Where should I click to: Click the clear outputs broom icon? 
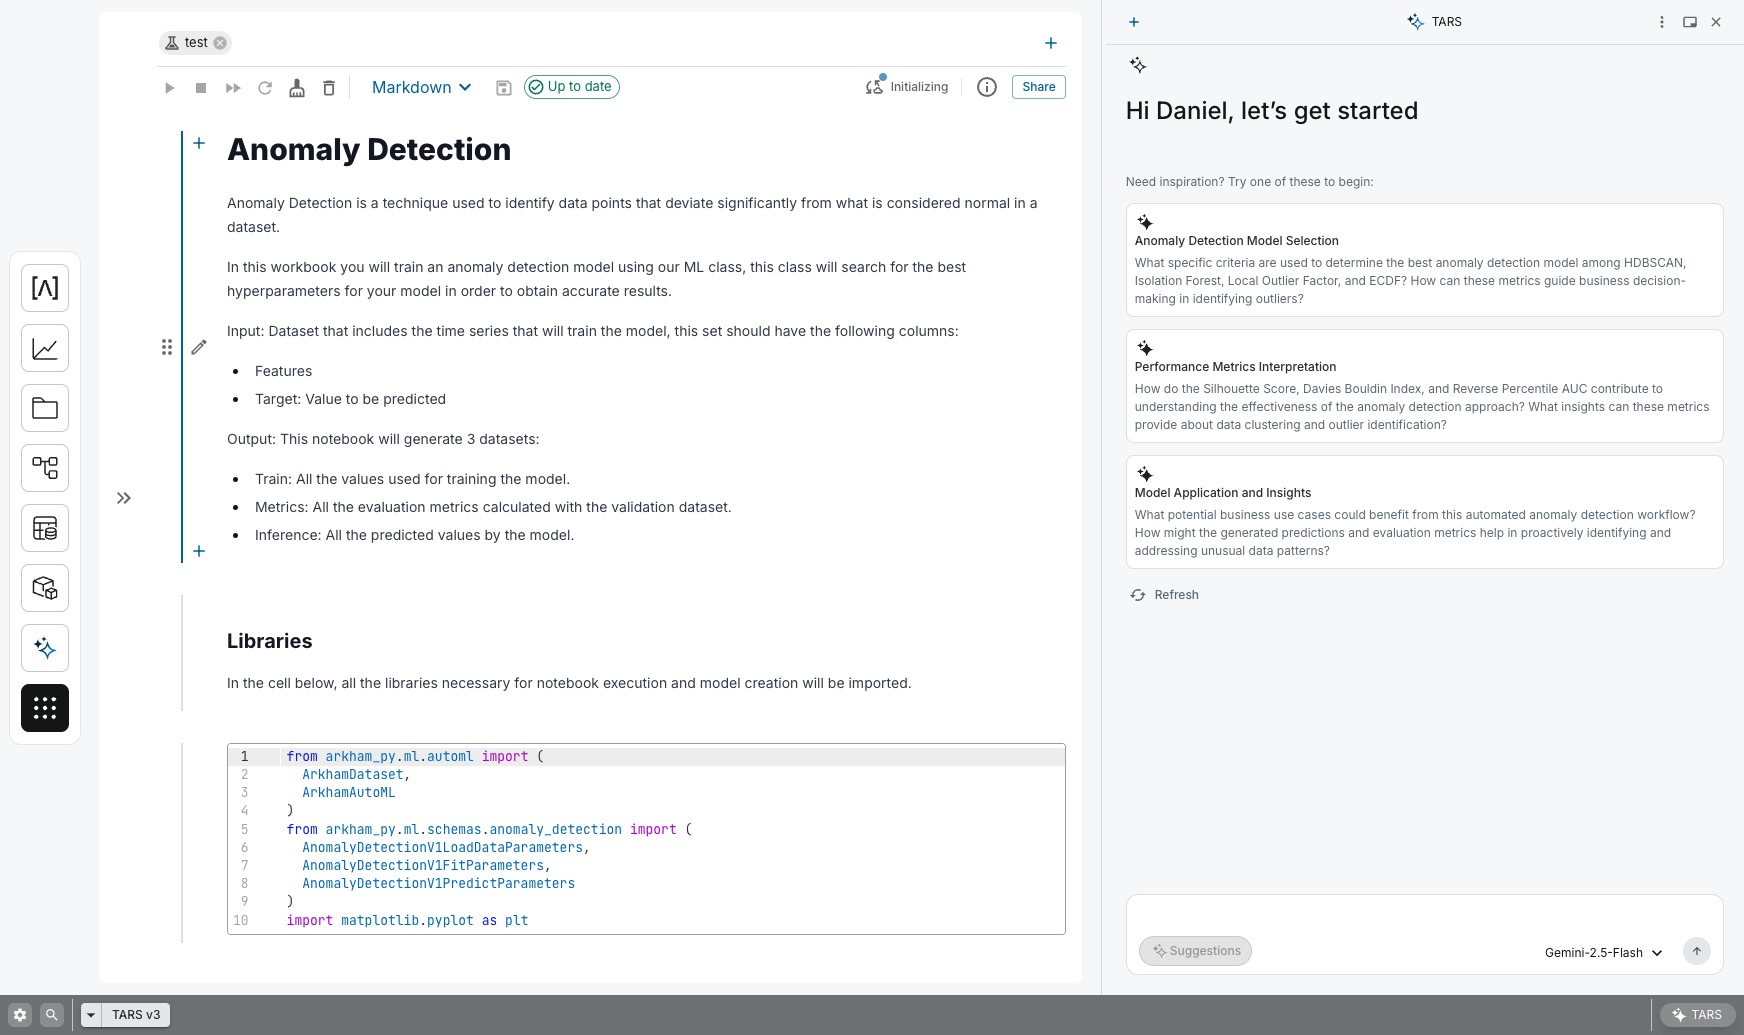(x=297, y=88)
